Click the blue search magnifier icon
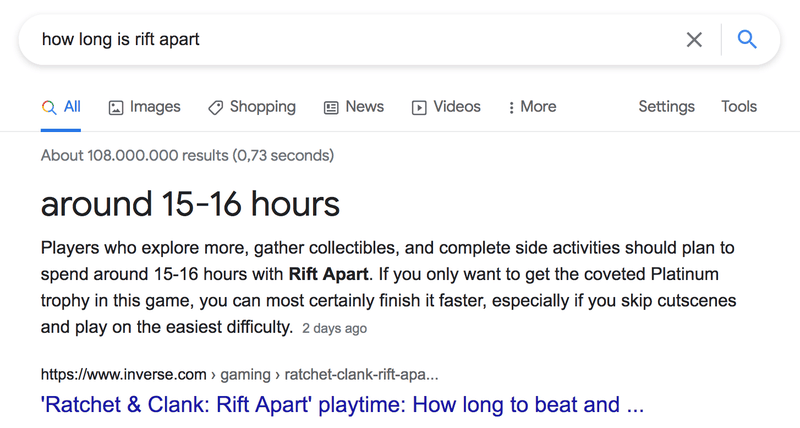 [x=746, y=40]
